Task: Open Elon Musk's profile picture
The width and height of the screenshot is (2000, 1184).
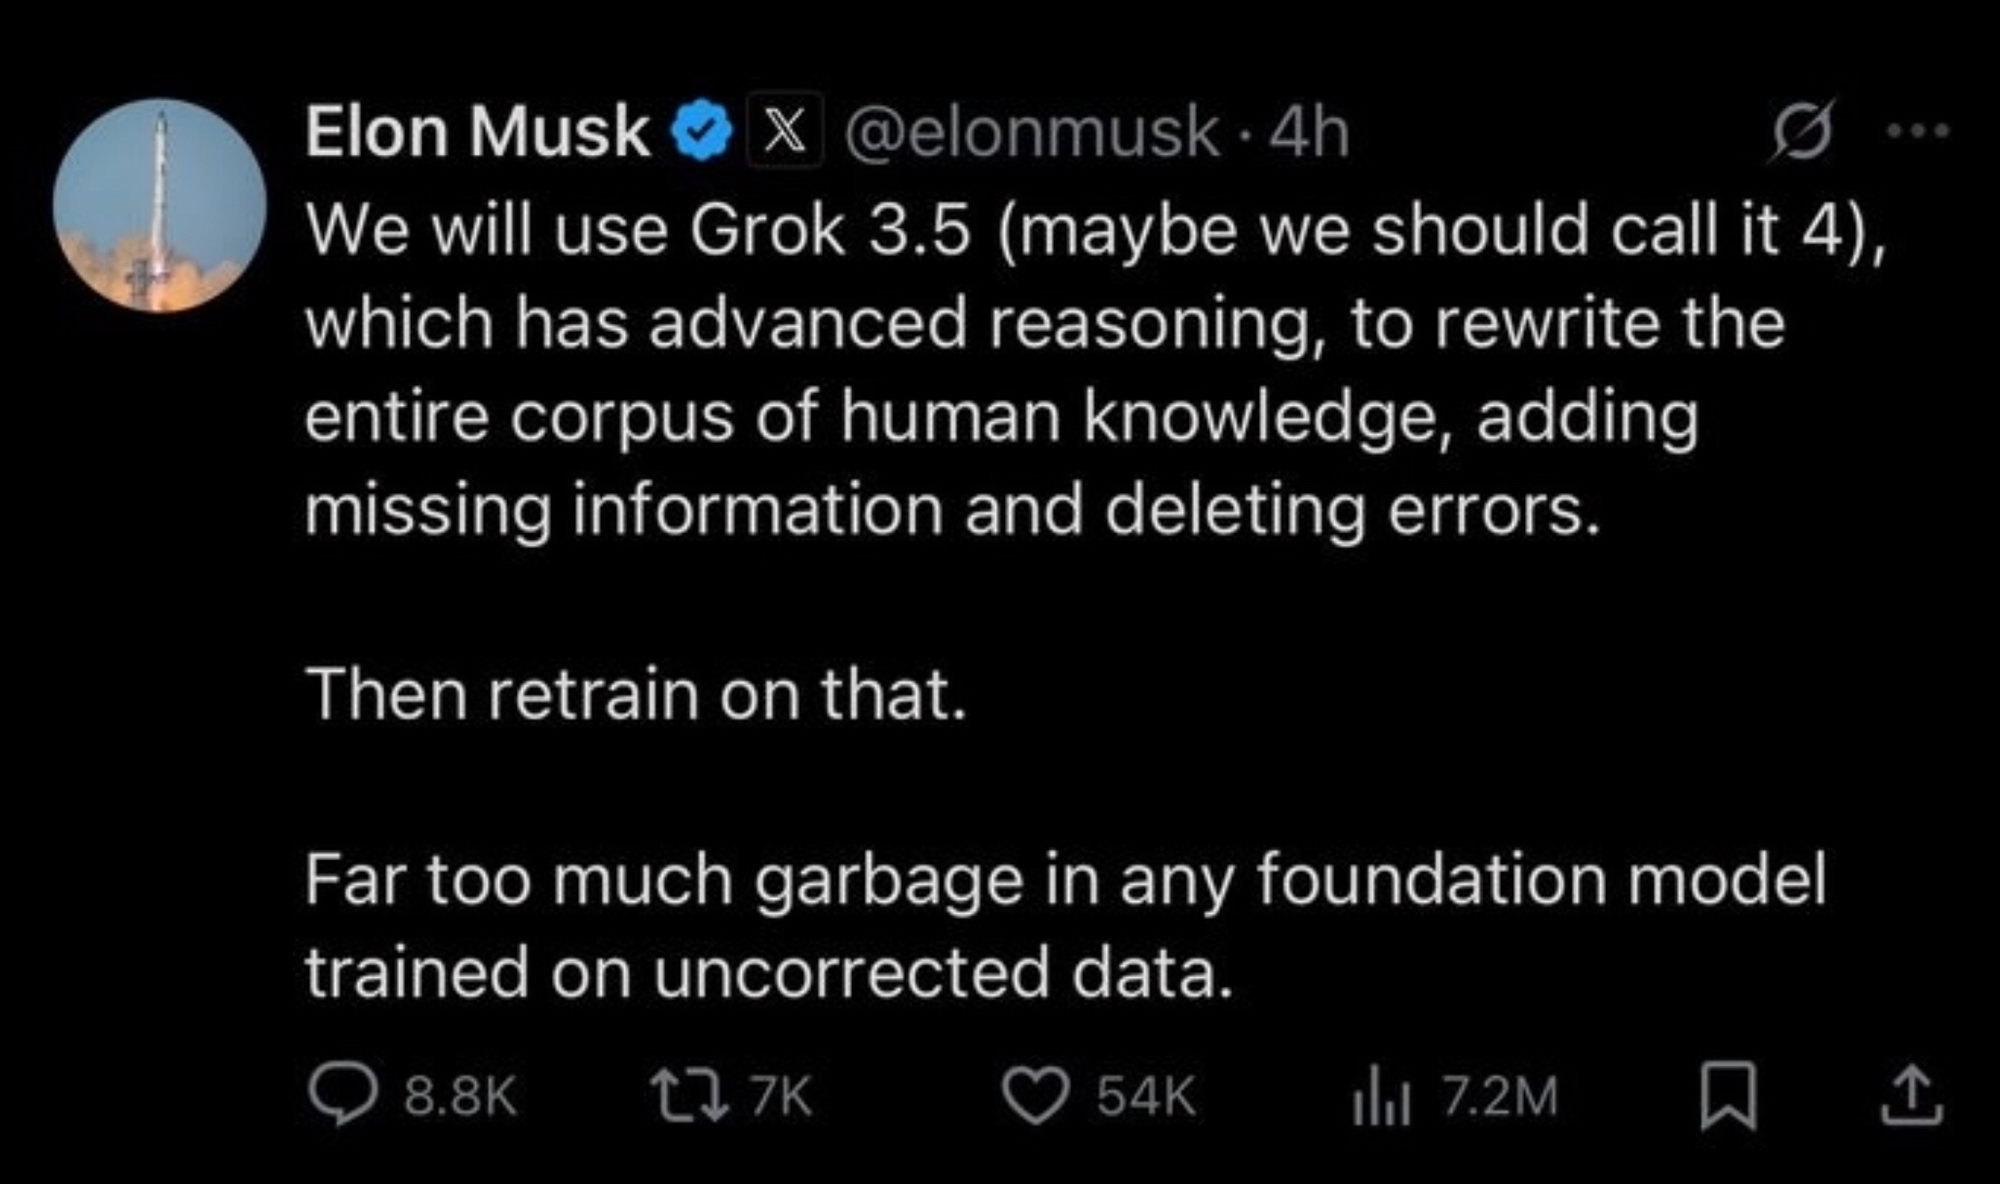Action: 160,205
